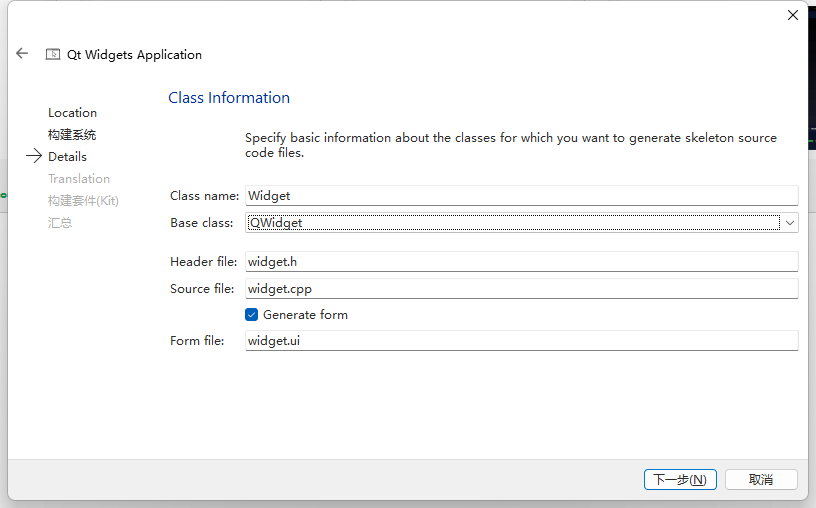Viewport: 816px width, 508px height.
Task: Expand the Base class dropdown arrow
Action: tap(790, 223)
